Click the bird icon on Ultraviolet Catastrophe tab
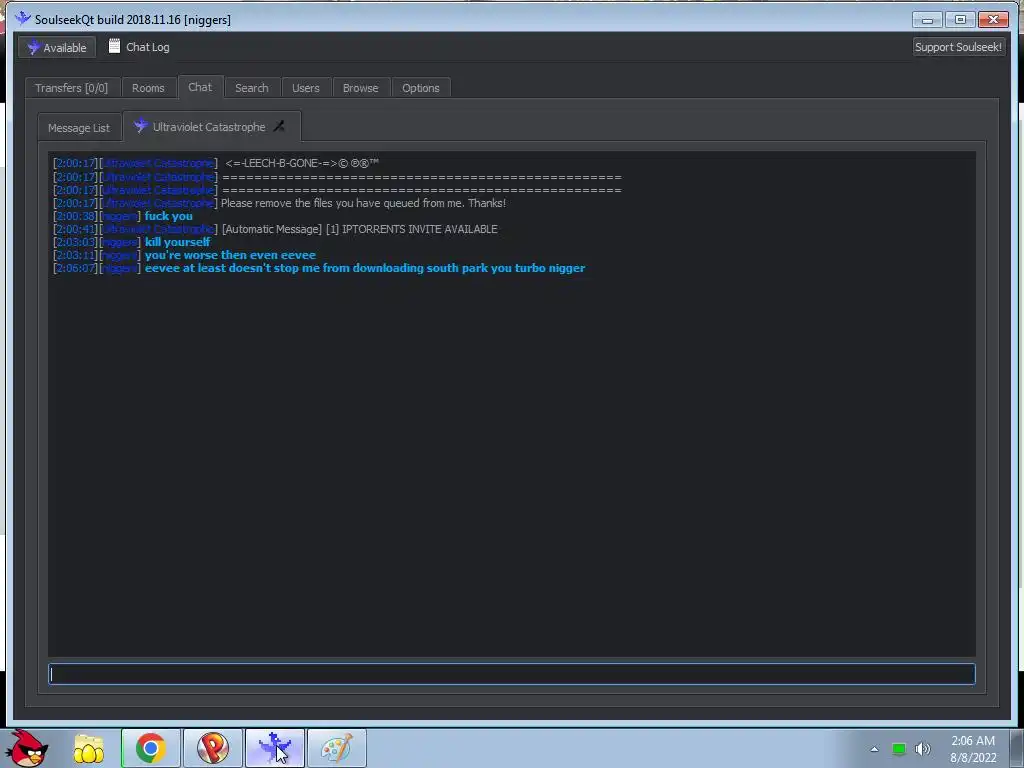The height and width of the screenshot is (768, 1024). pyautogui.click(x=140, y=125)
